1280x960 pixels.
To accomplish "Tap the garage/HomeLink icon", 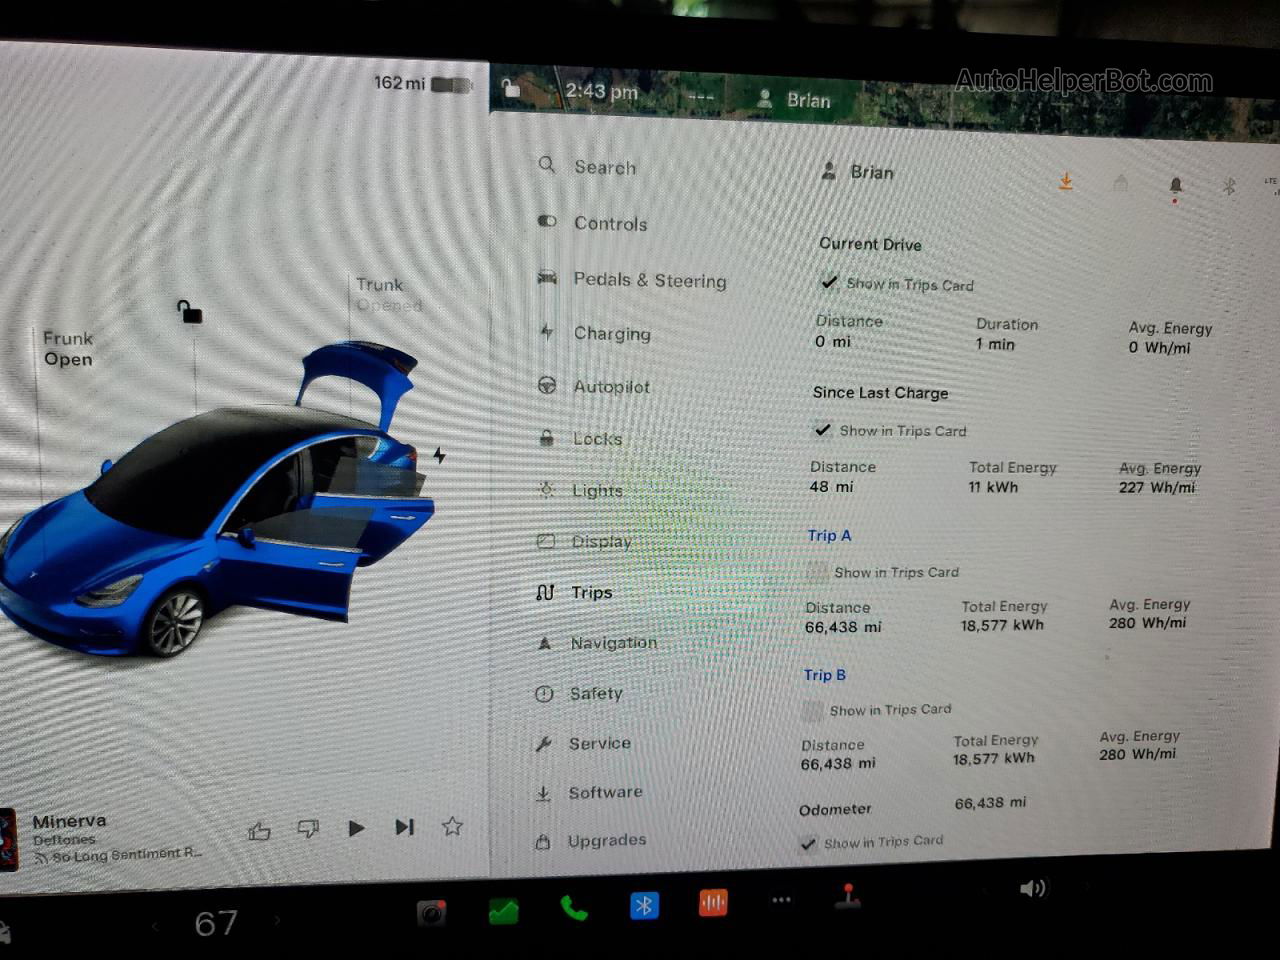I will 1120,183.
